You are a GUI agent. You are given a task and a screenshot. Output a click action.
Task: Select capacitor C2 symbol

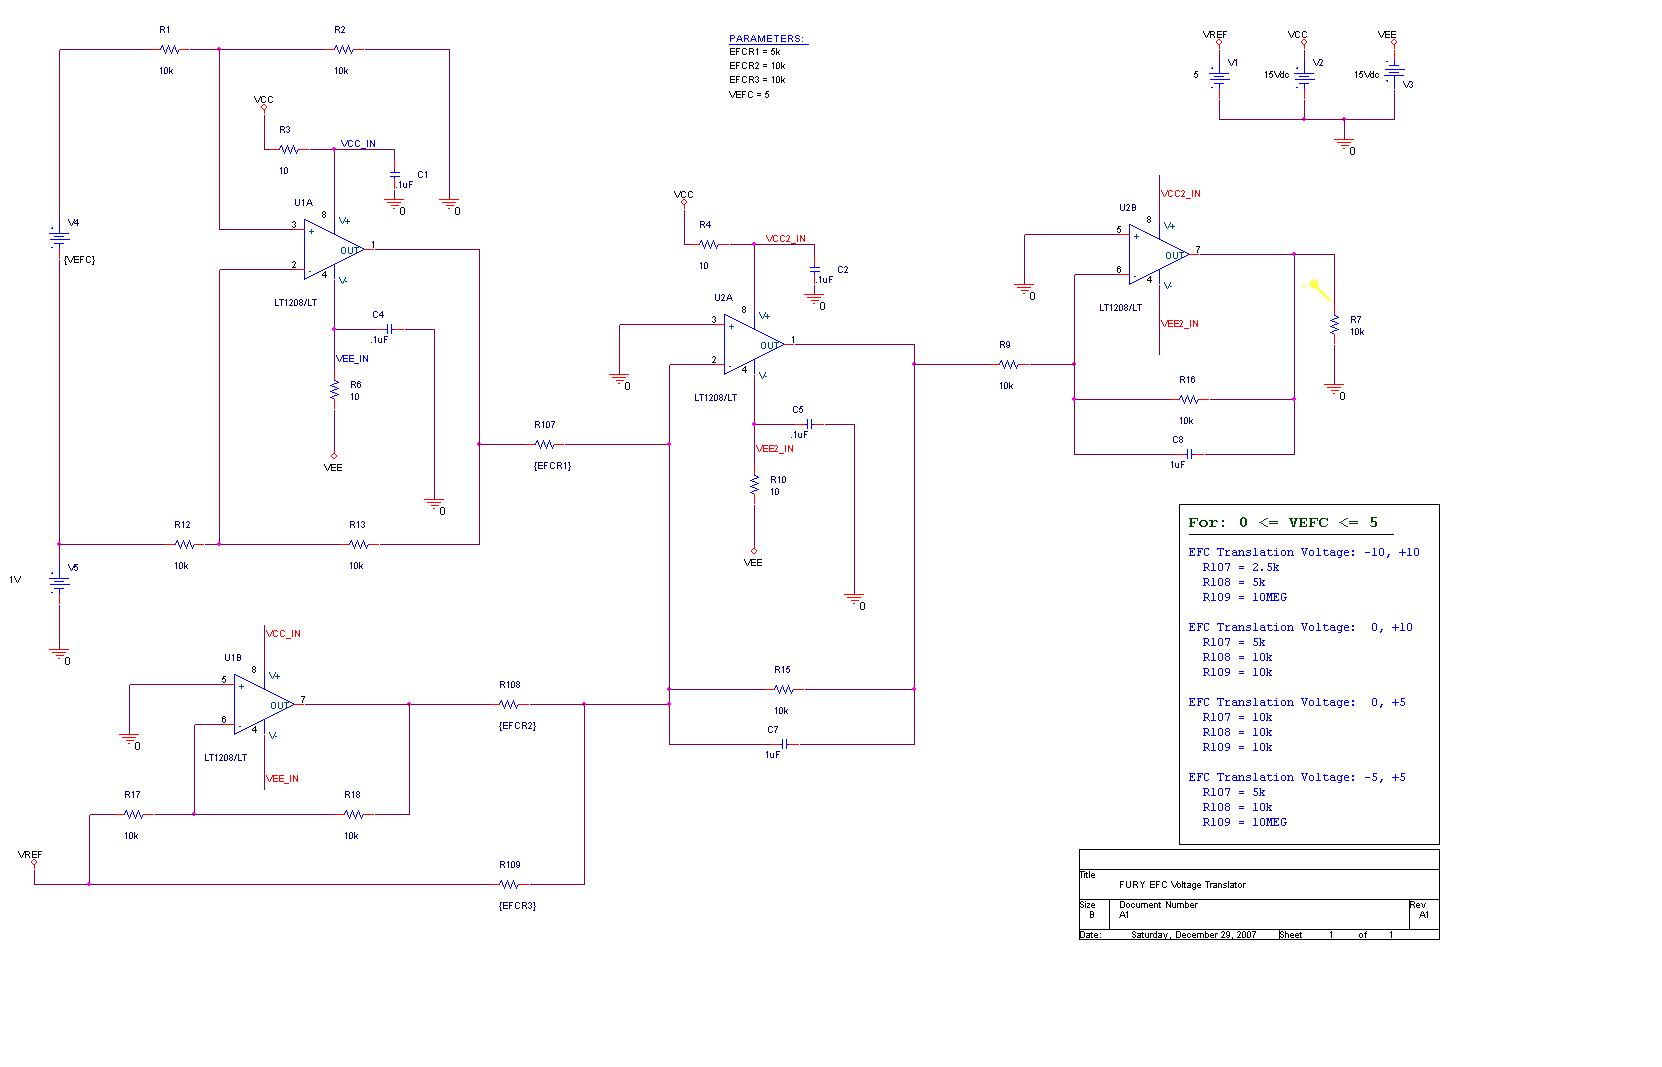(x=814, y=270)
